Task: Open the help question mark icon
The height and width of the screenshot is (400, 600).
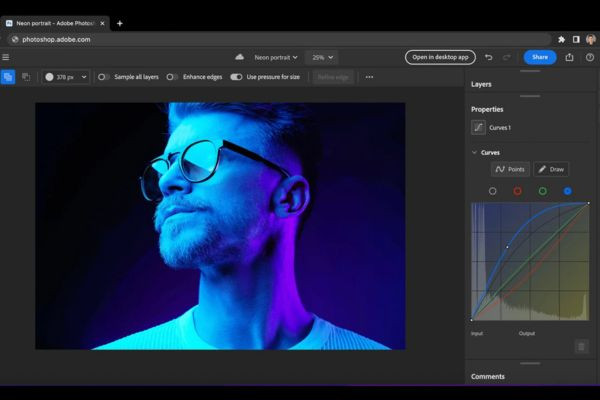Action: tap(590, 57)
